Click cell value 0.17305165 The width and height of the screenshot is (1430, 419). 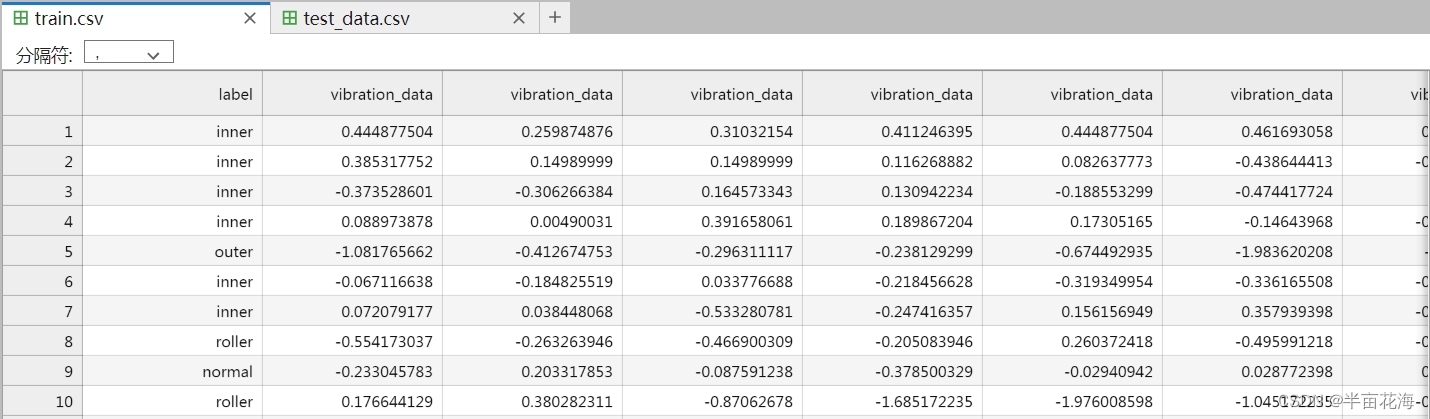pyautogui.click(x=1072, y=221)
